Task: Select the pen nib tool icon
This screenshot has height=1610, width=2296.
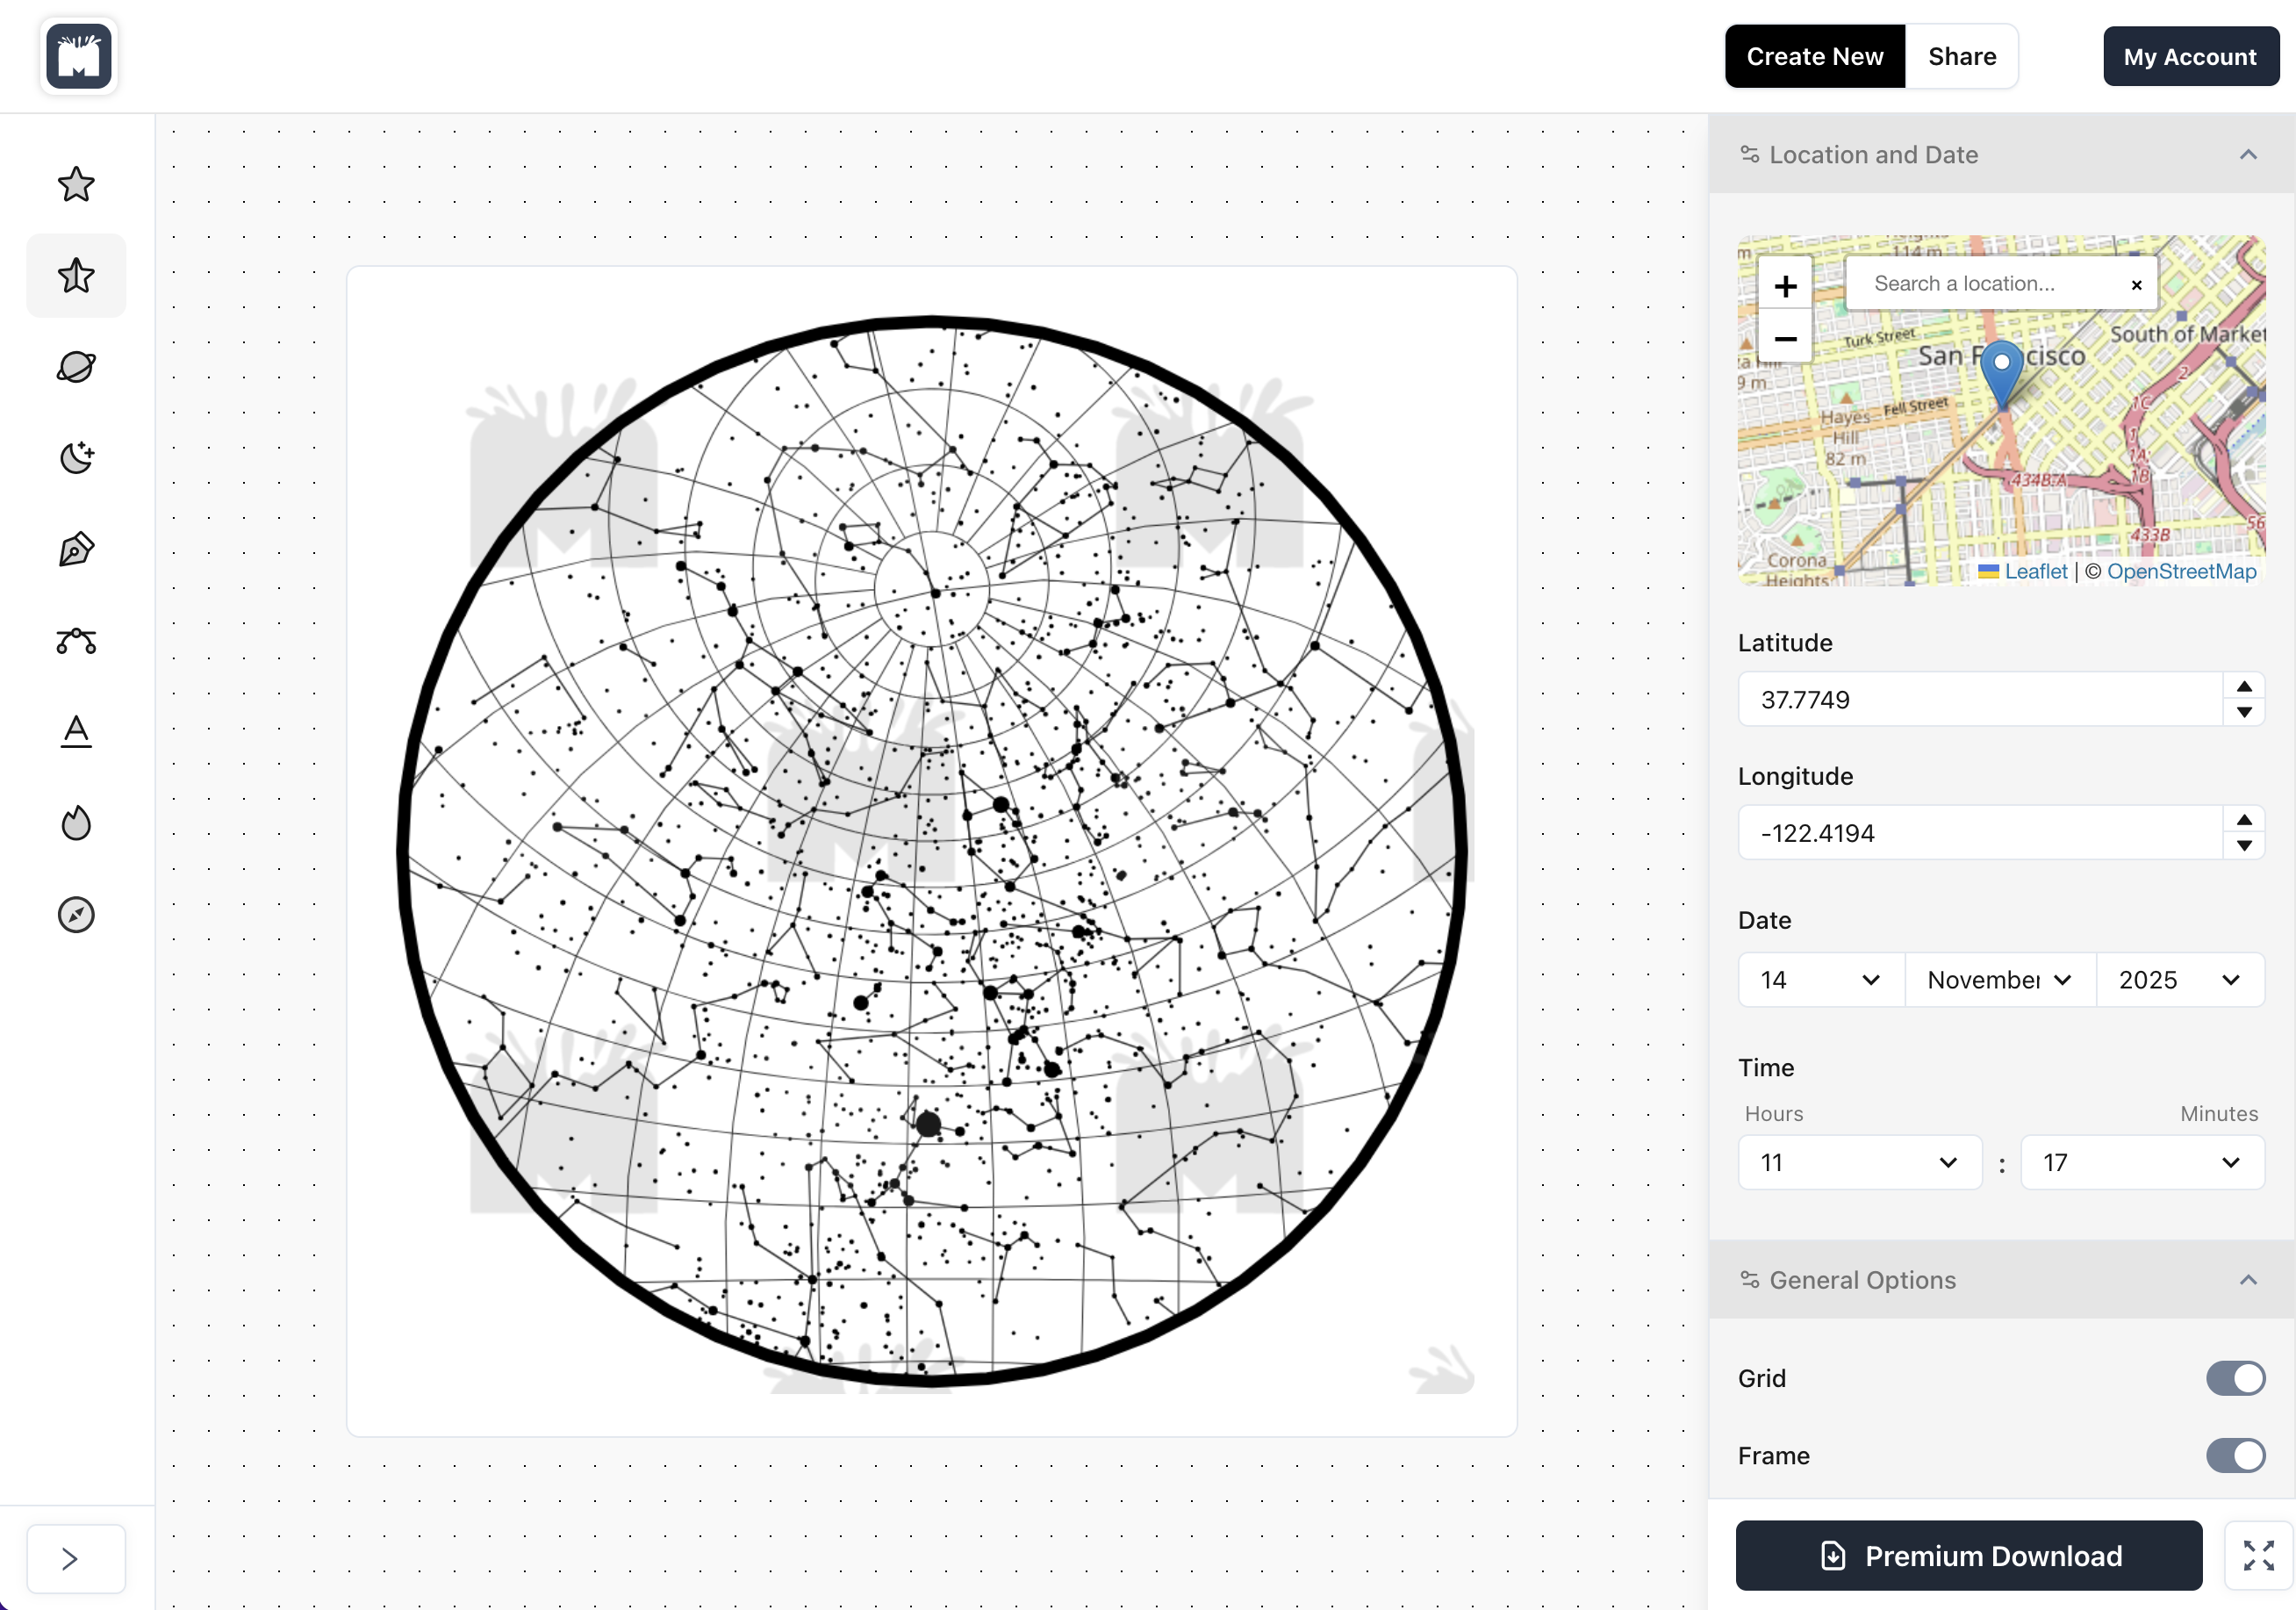Action: click(x=76, y=549)
